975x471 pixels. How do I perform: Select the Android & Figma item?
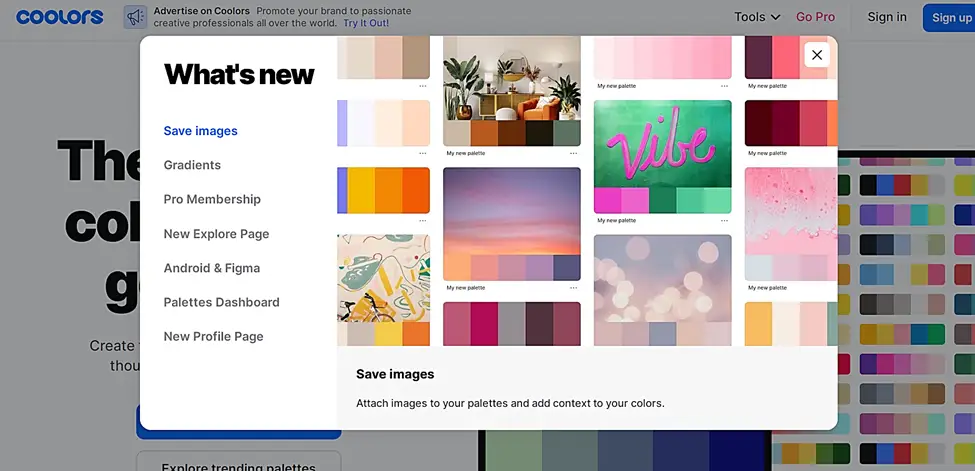(211, 268)
